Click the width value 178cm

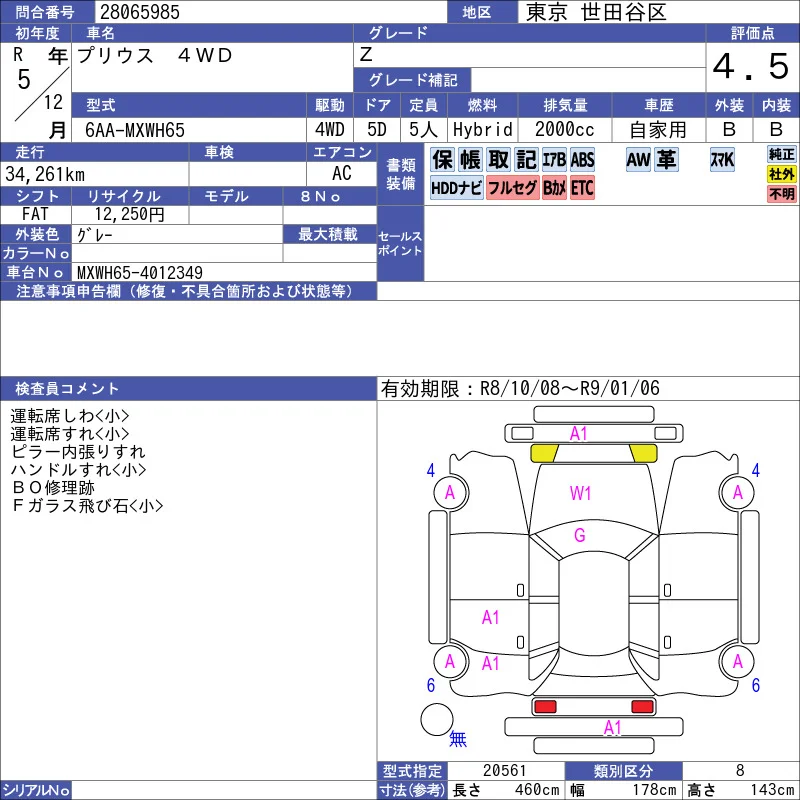point(655,790)
